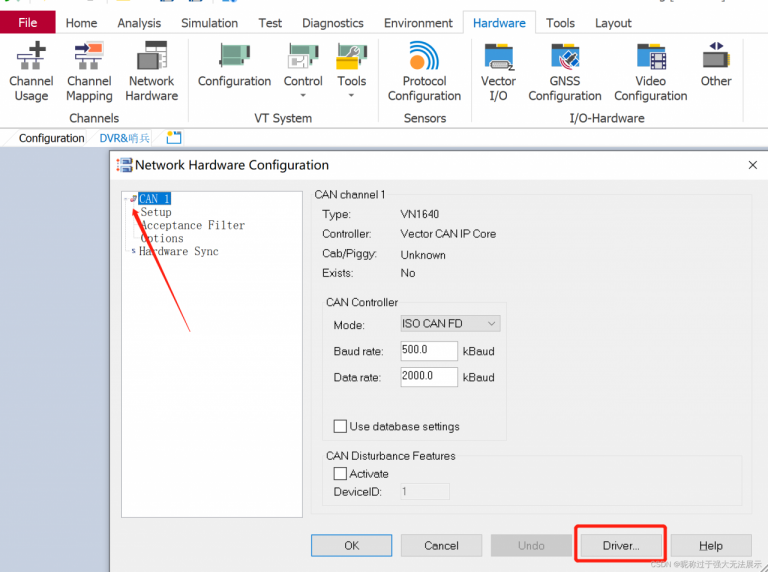Screen dimensions: 768x572
Task: Select Acceptance Filter in the tree
Action: pyautogui.click(x=192, y=226)
